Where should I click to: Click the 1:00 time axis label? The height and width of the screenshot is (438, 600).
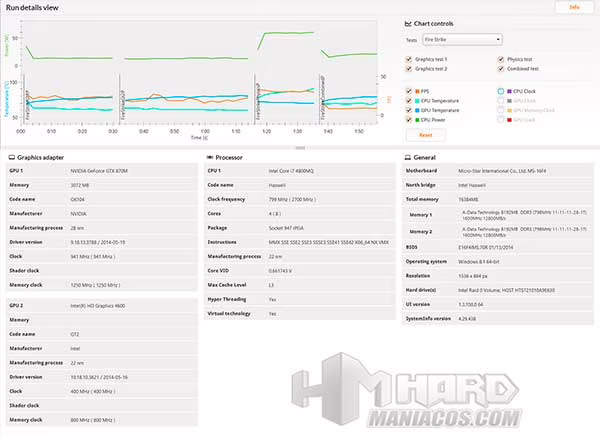205,131
